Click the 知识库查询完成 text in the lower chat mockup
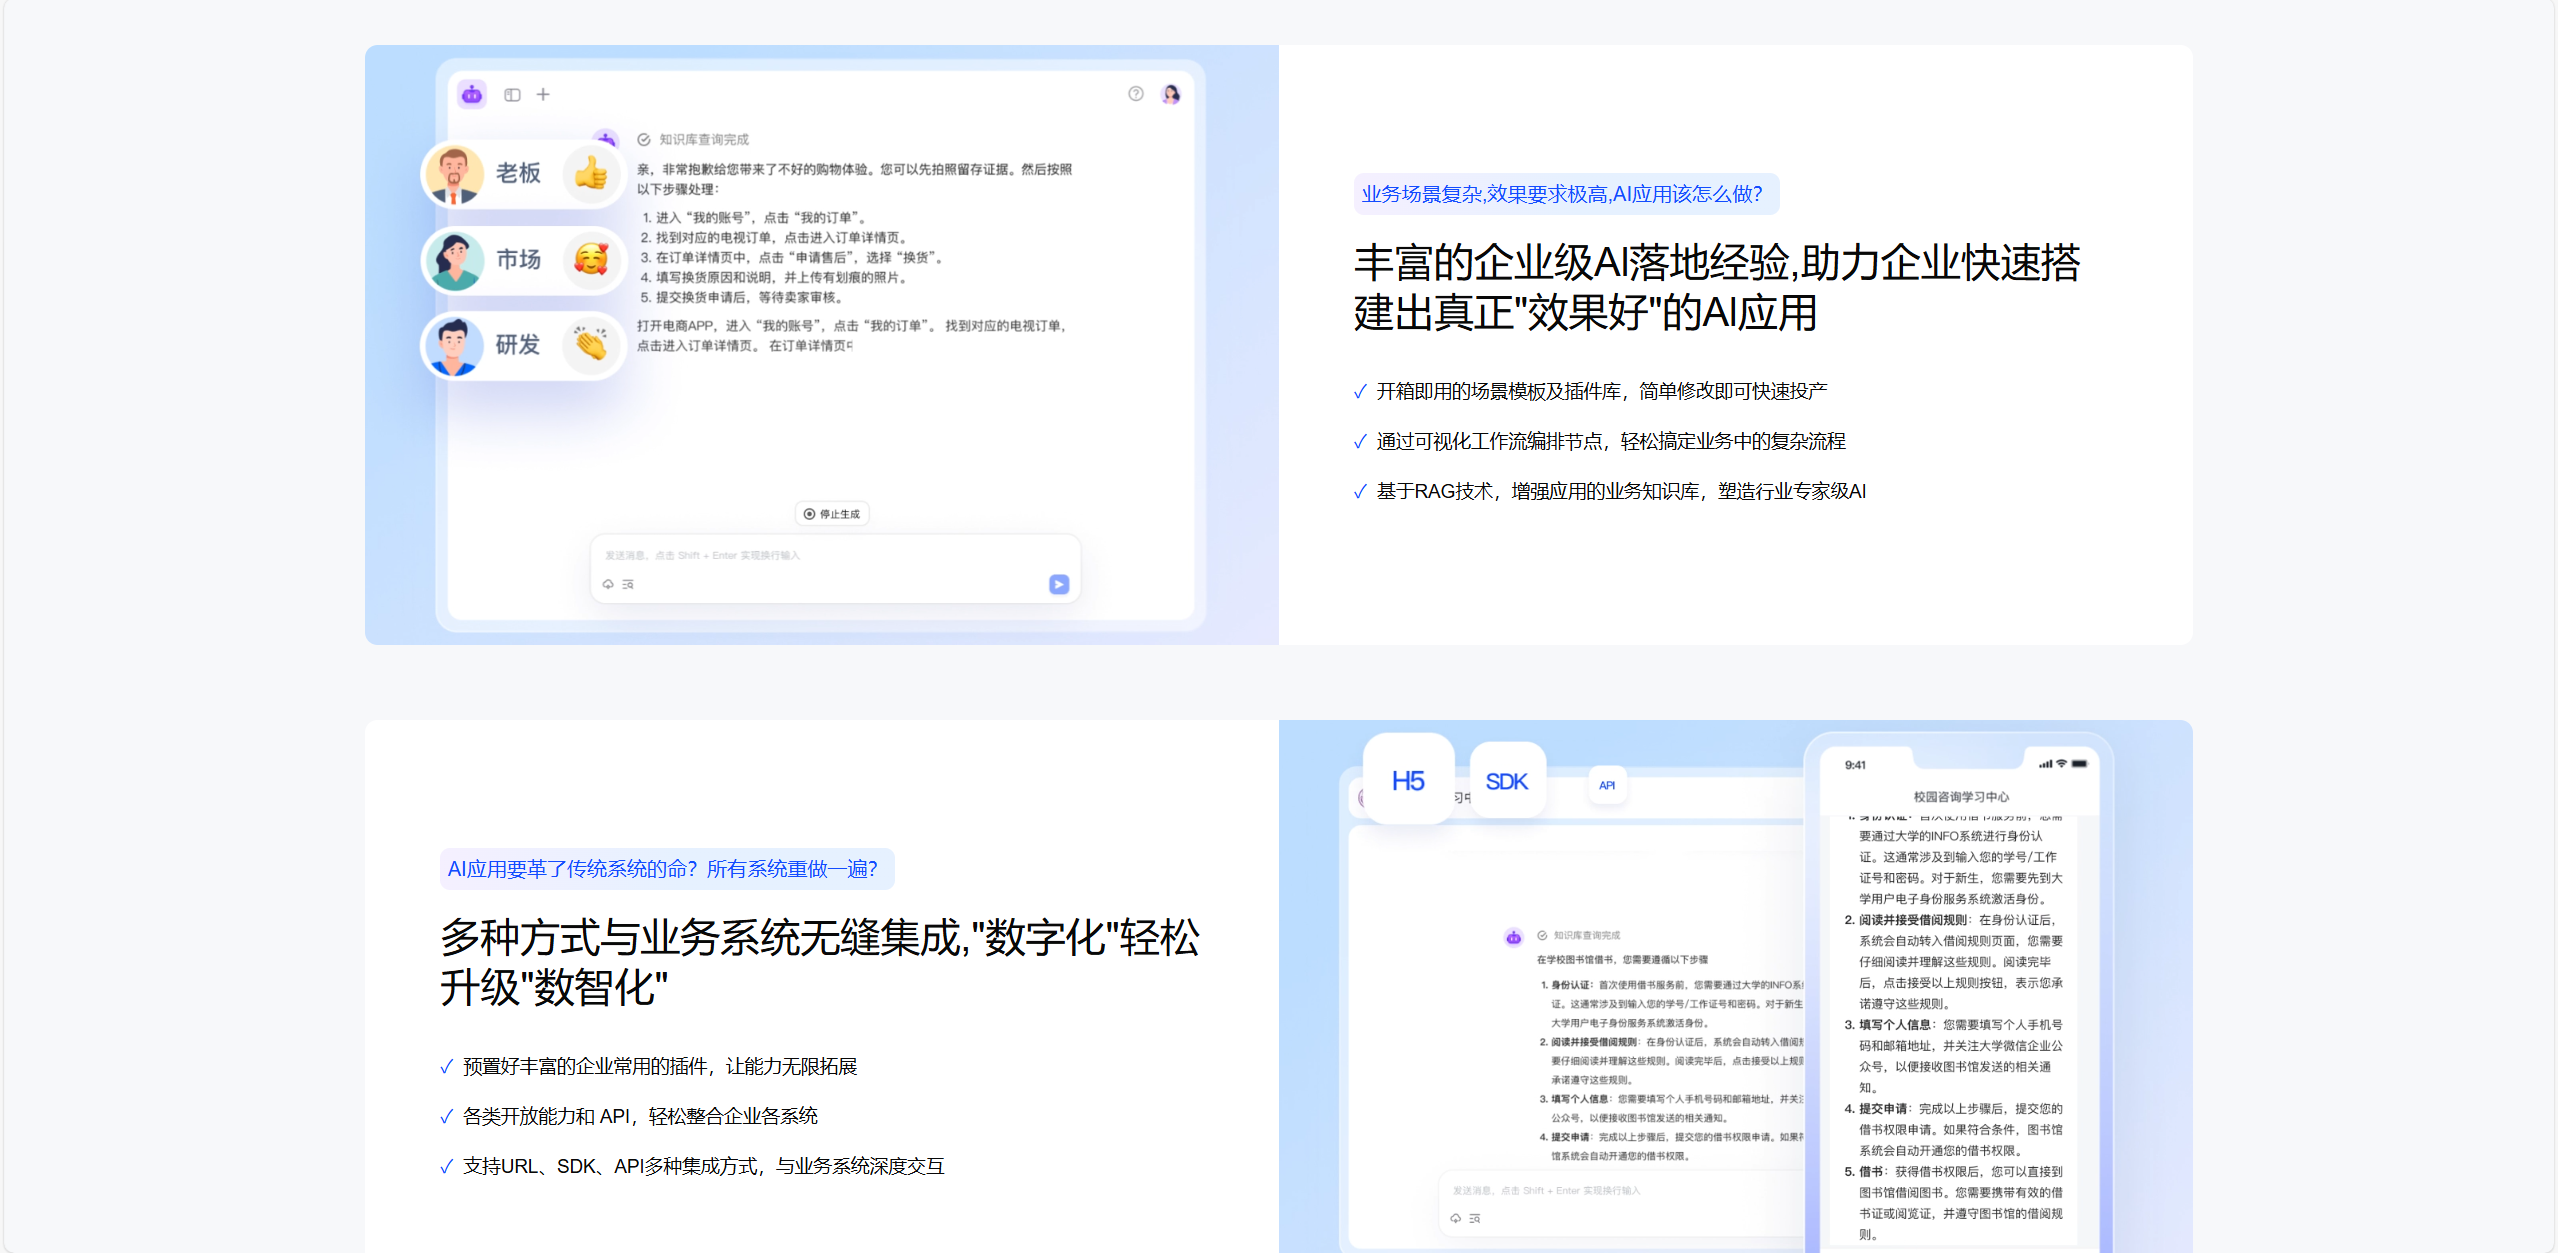The height and width of the screenshot is (1253, 2558). point(1587,936)
